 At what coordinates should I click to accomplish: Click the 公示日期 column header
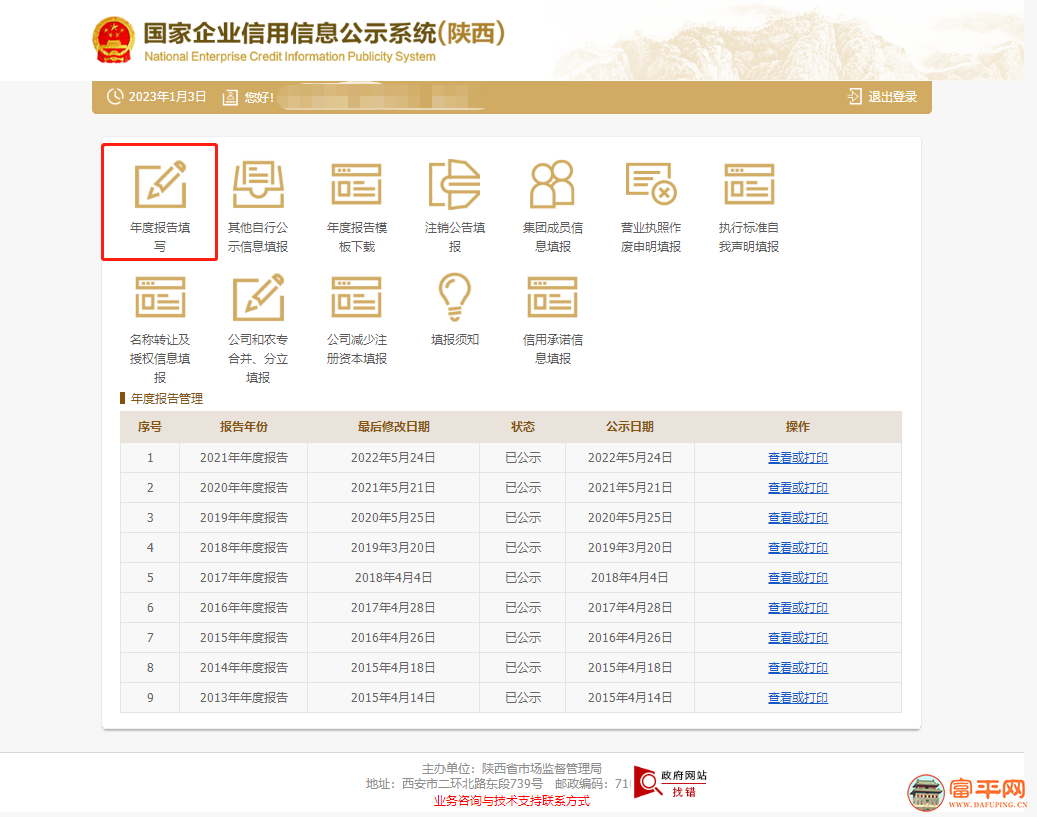pyautogui.click(x=630, y=427)
